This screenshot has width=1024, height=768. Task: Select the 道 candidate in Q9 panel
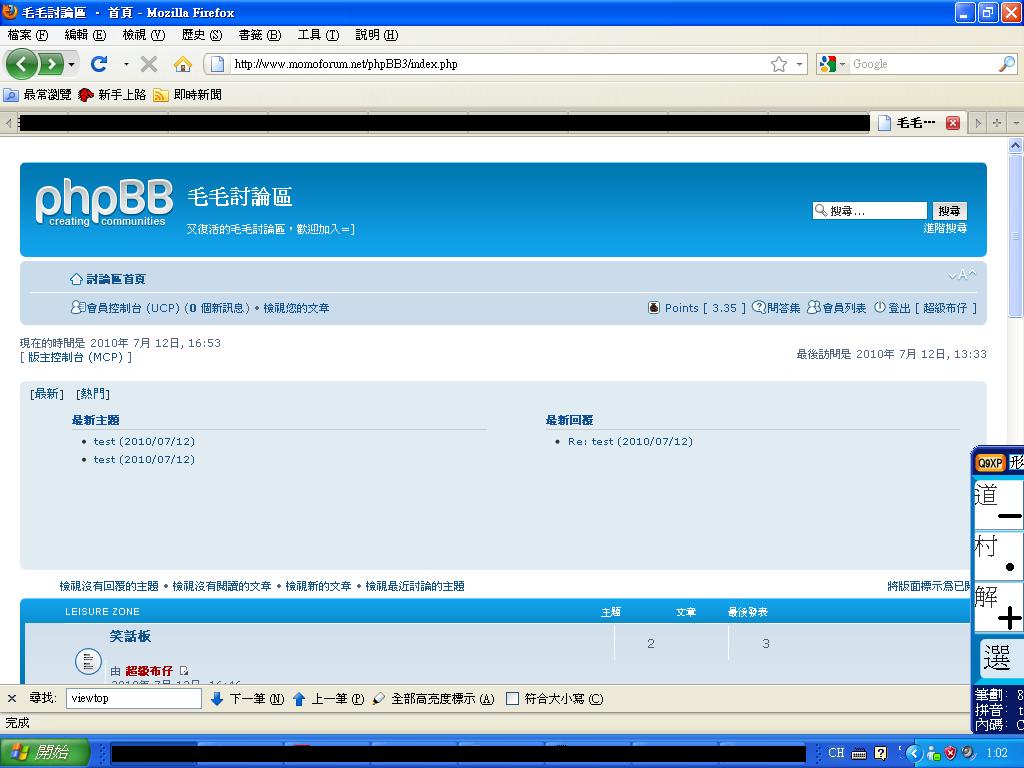(997, 503)
